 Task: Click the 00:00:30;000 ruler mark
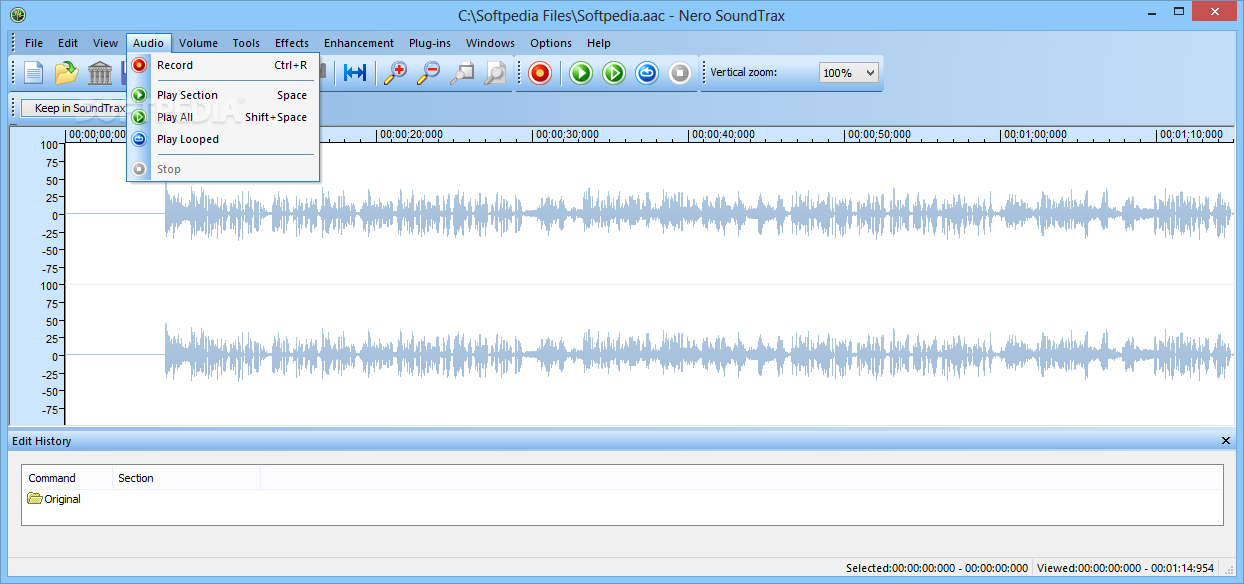coord(567,134)
